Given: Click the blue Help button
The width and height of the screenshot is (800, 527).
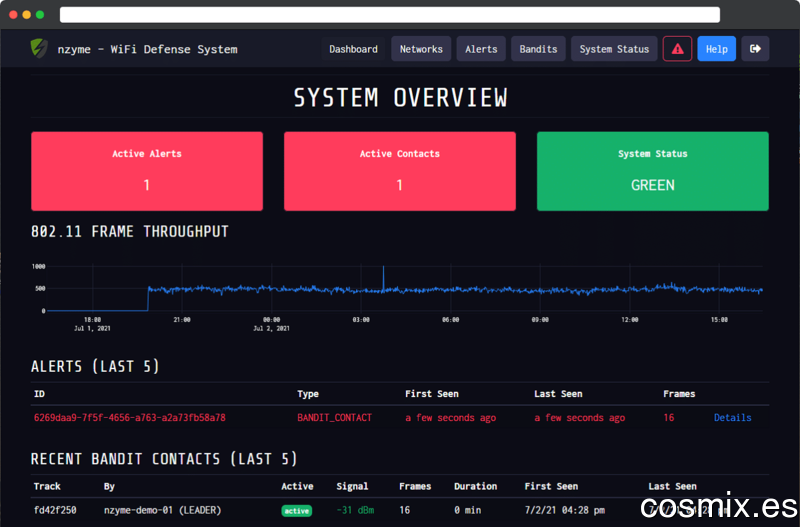Looking at the screenshot, I should (716, 49).
